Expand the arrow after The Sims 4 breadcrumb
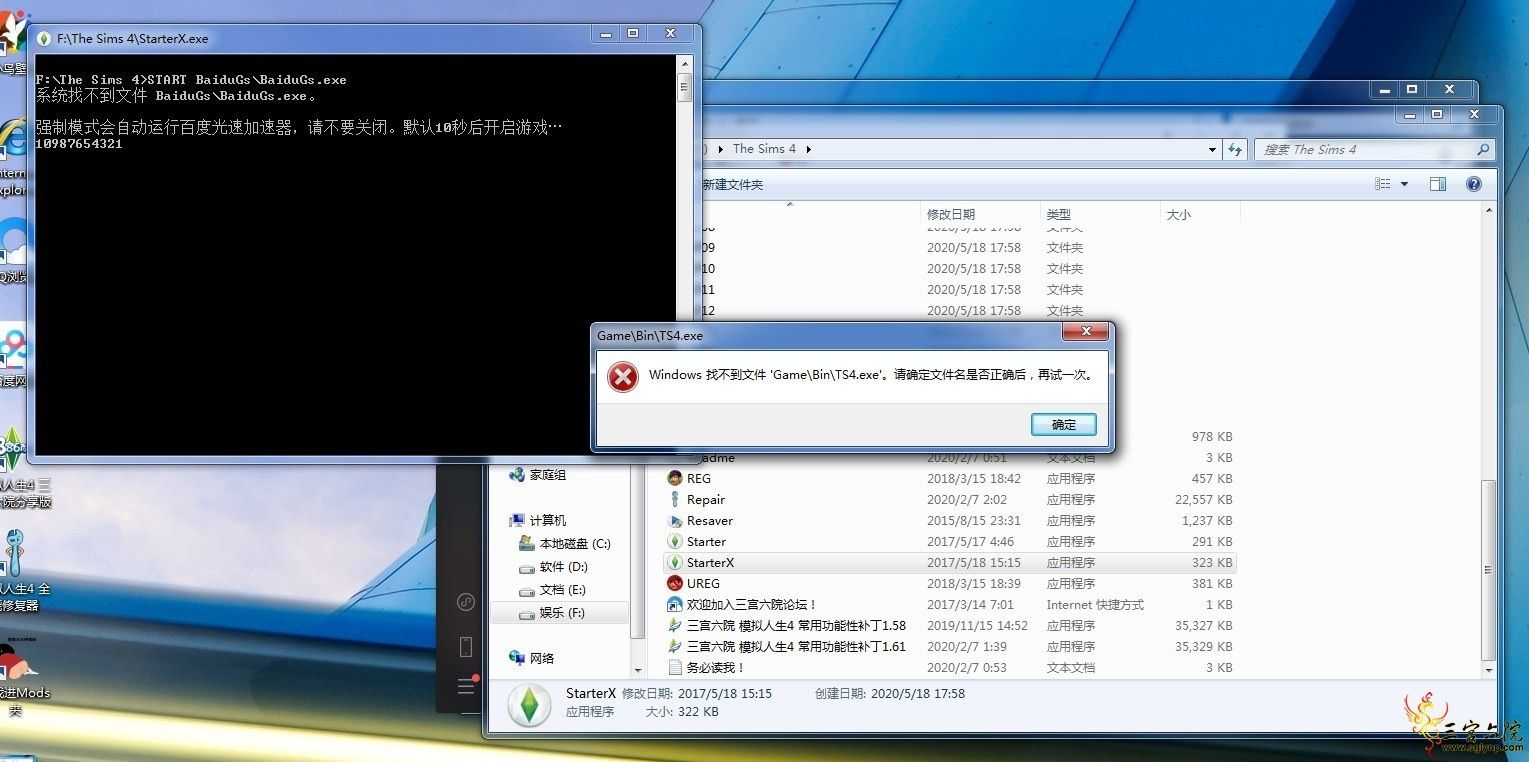 click(808, 149)
